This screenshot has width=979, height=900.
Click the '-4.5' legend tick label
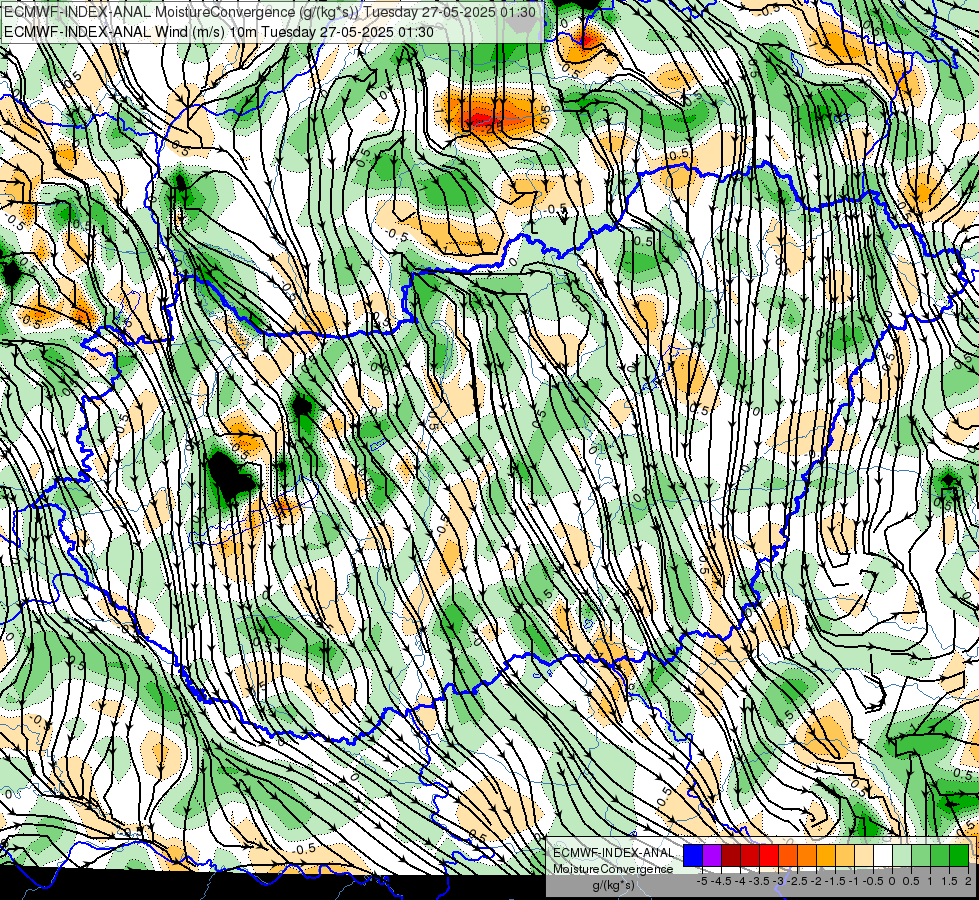coord(721,881)
